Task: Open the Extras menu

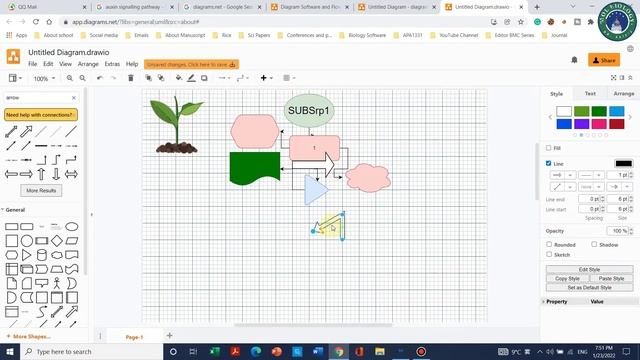Action: [112, 64]
